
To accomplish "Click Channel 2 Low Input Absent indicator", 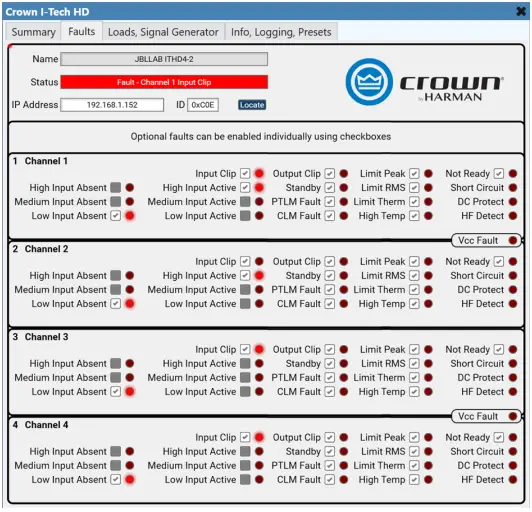I will 130,304.
